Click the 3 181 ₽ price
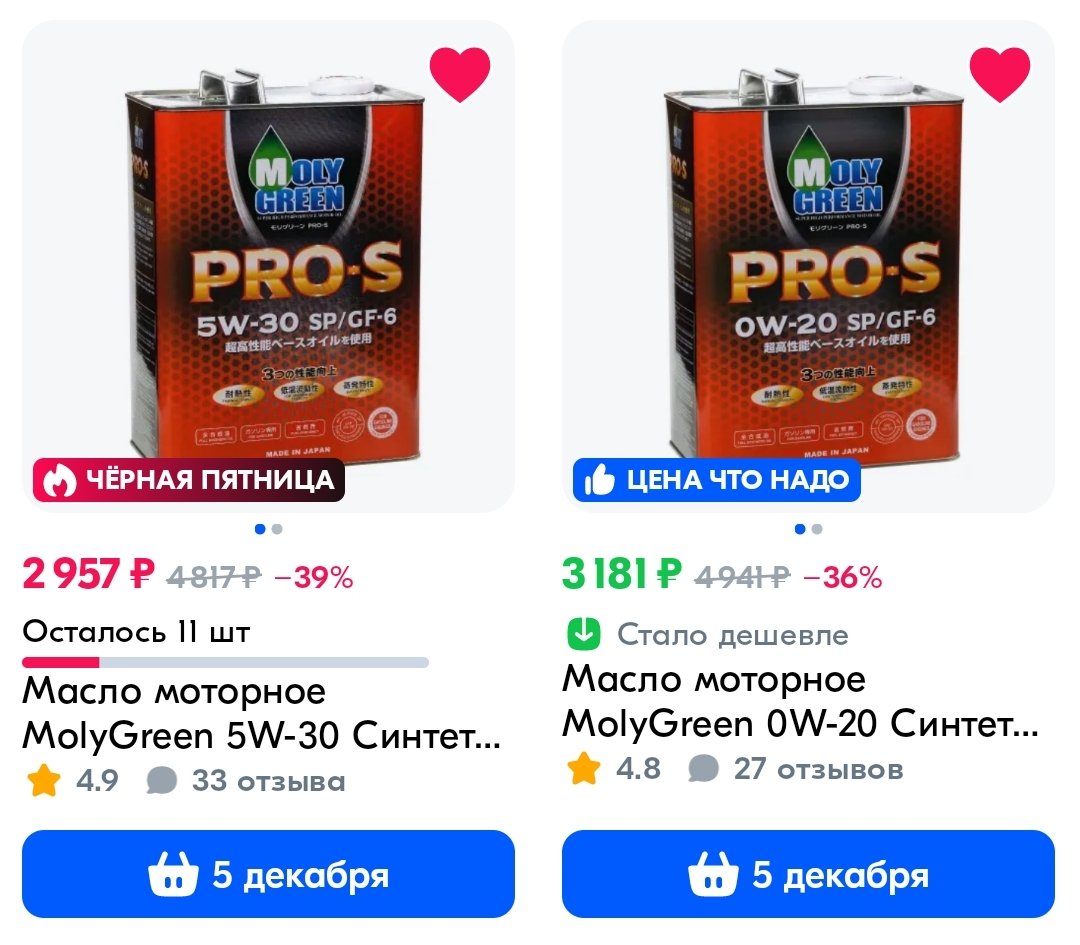The height and width of the screenshot is (945, 1080). (621, 574)
